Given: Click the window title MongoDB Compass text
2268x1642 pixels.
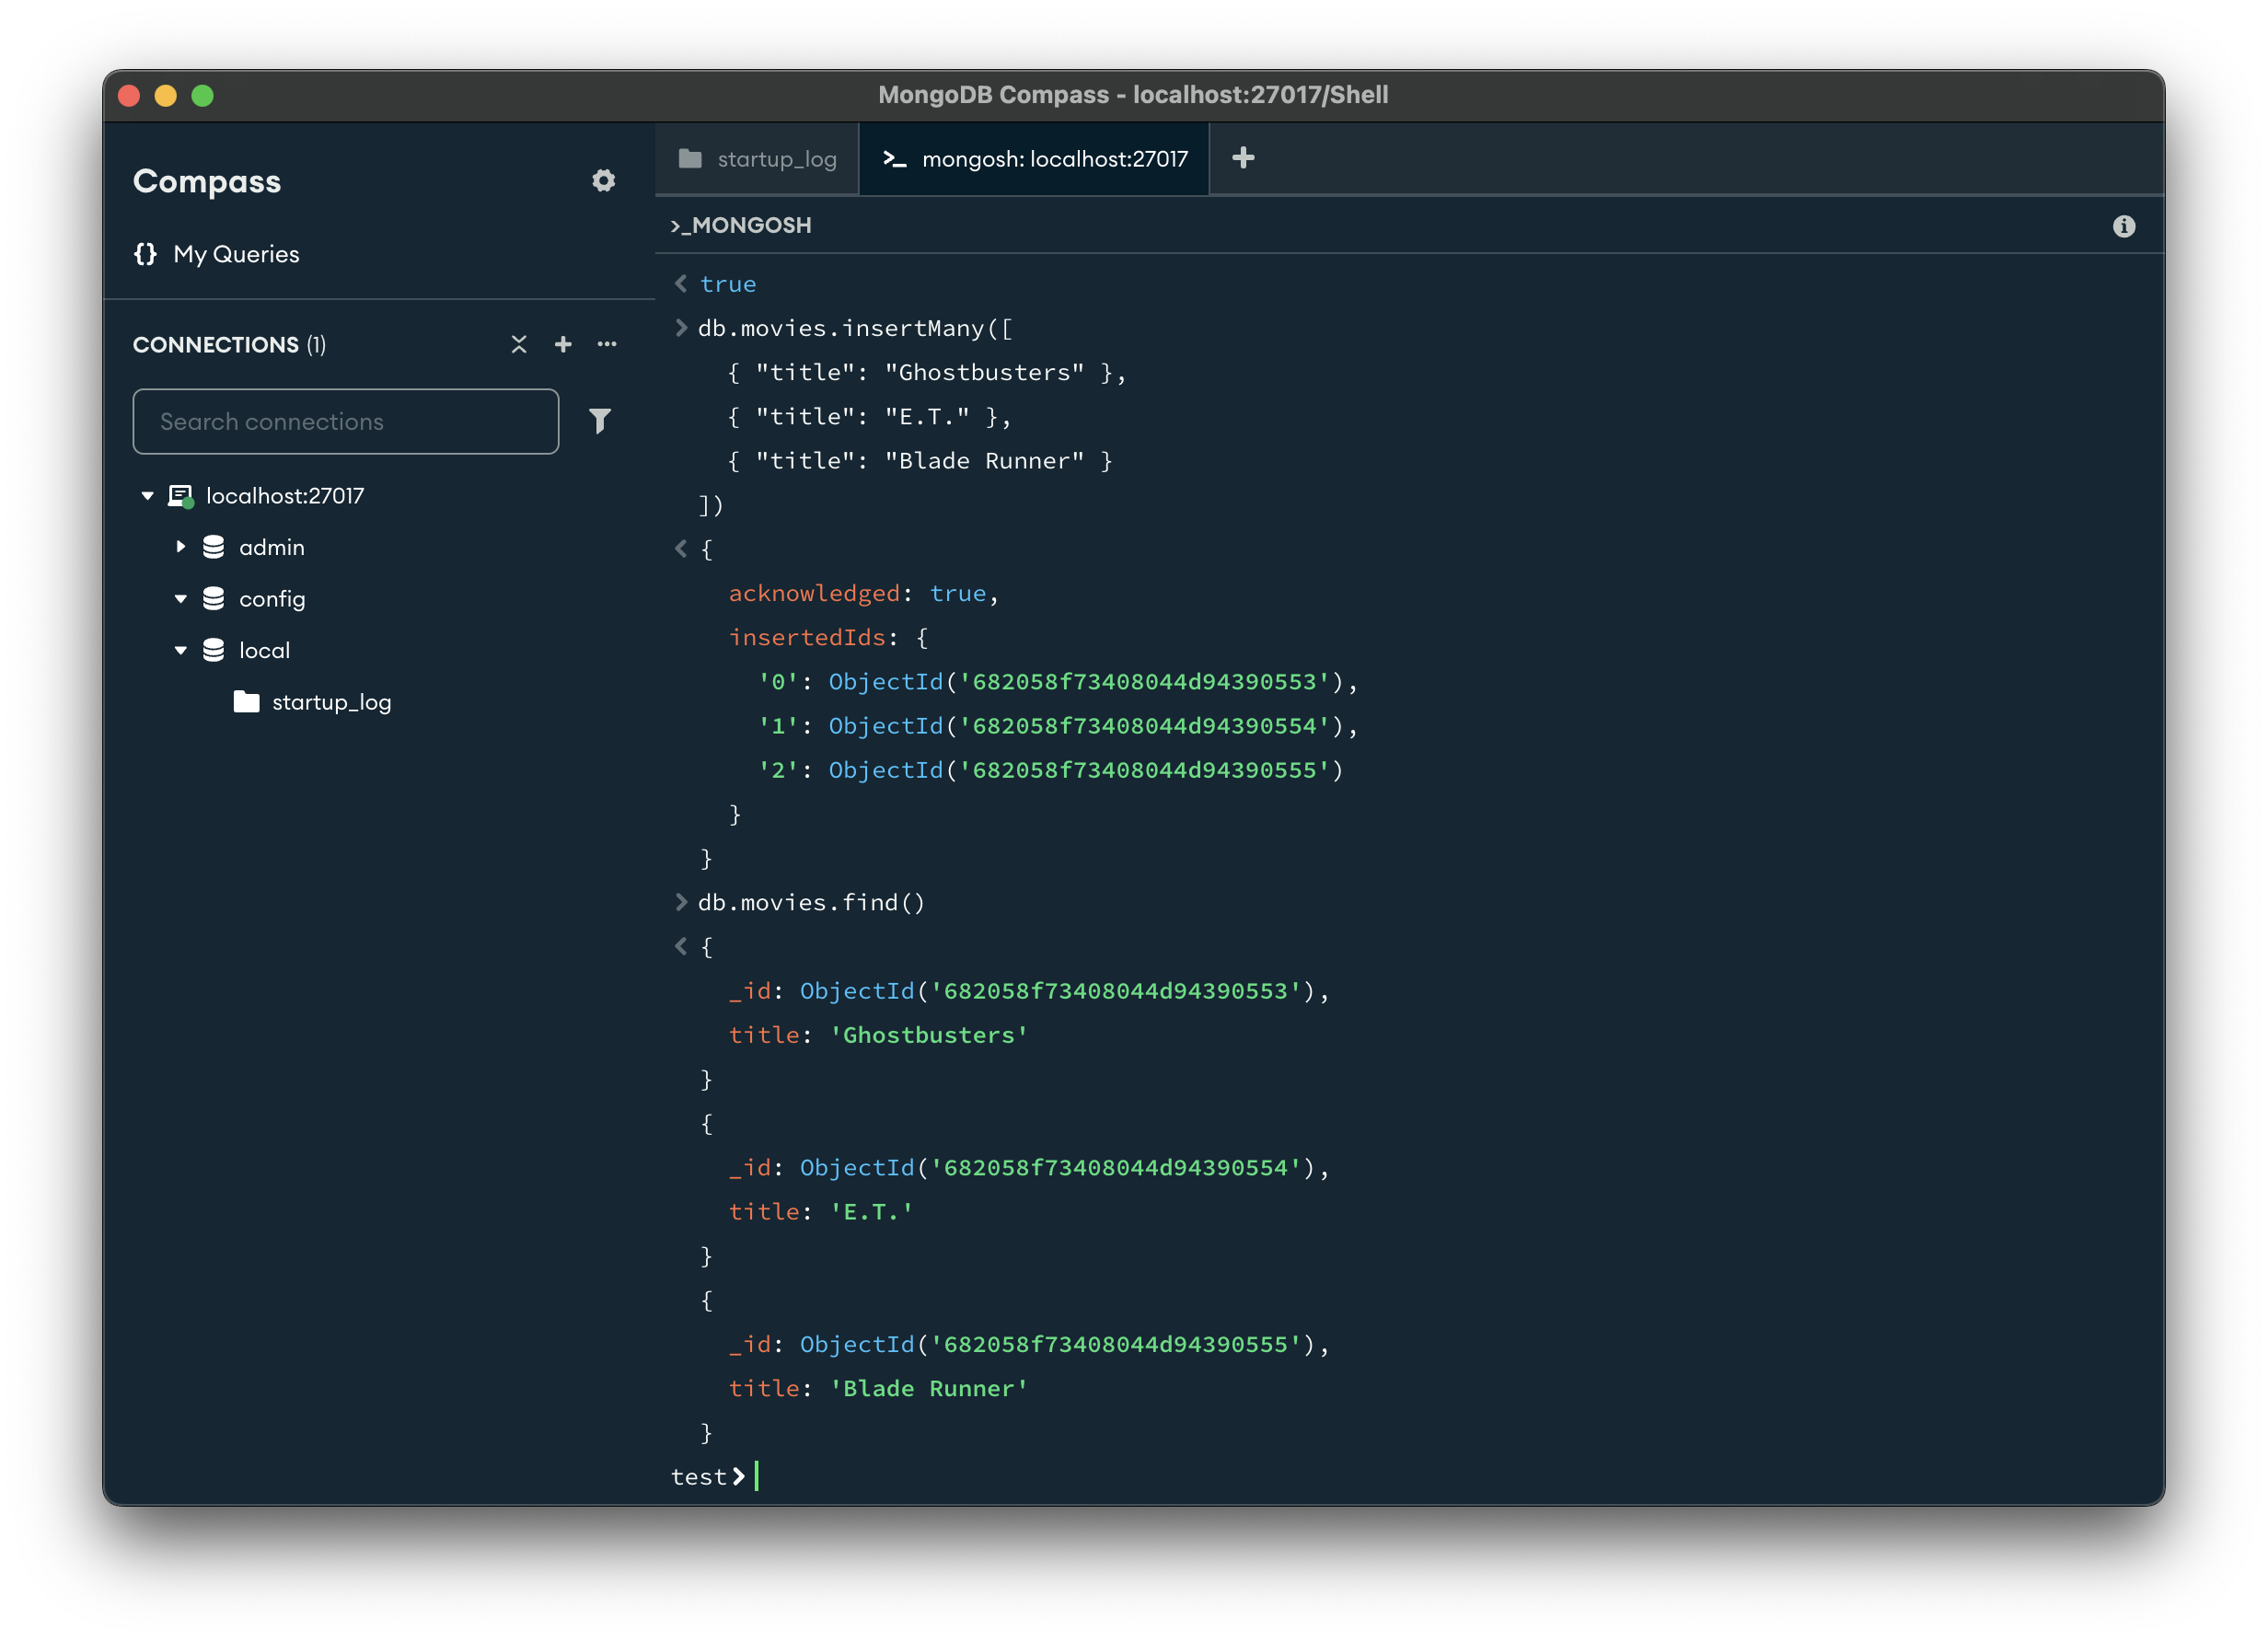Looking at the screenshot, I should point(1133,95).
